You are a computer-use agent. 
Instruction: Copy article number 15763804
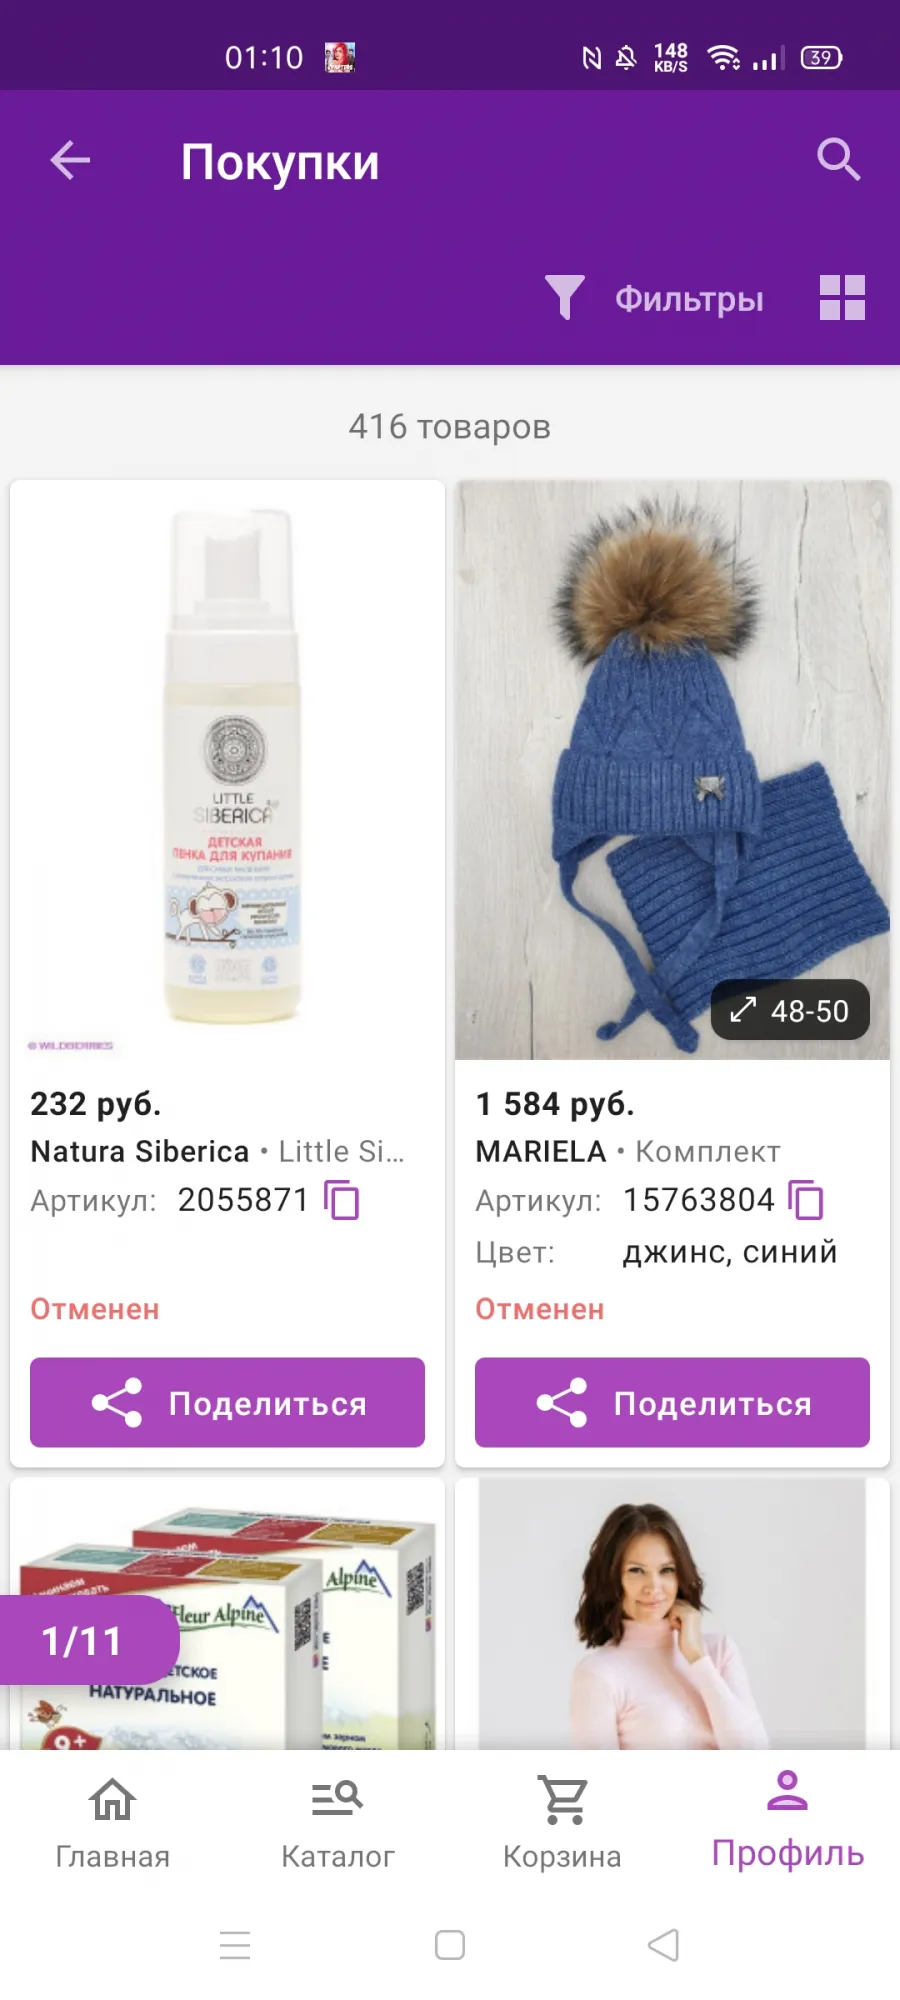click(x=806, y=1200)
